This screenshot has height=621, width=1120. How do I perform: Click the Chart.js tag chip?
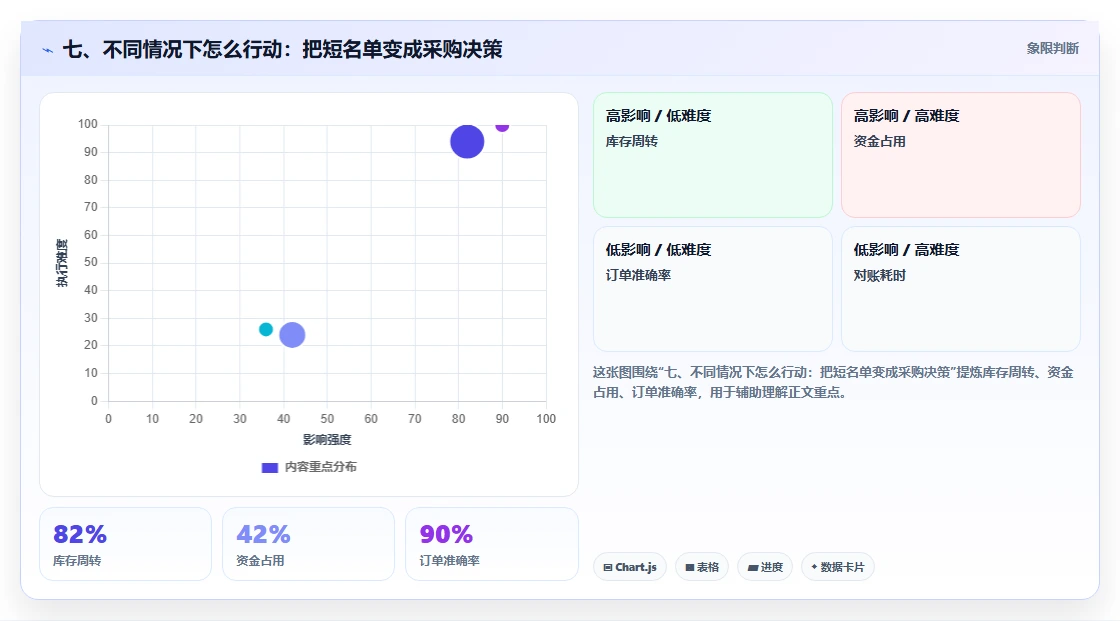click(630, 567)
